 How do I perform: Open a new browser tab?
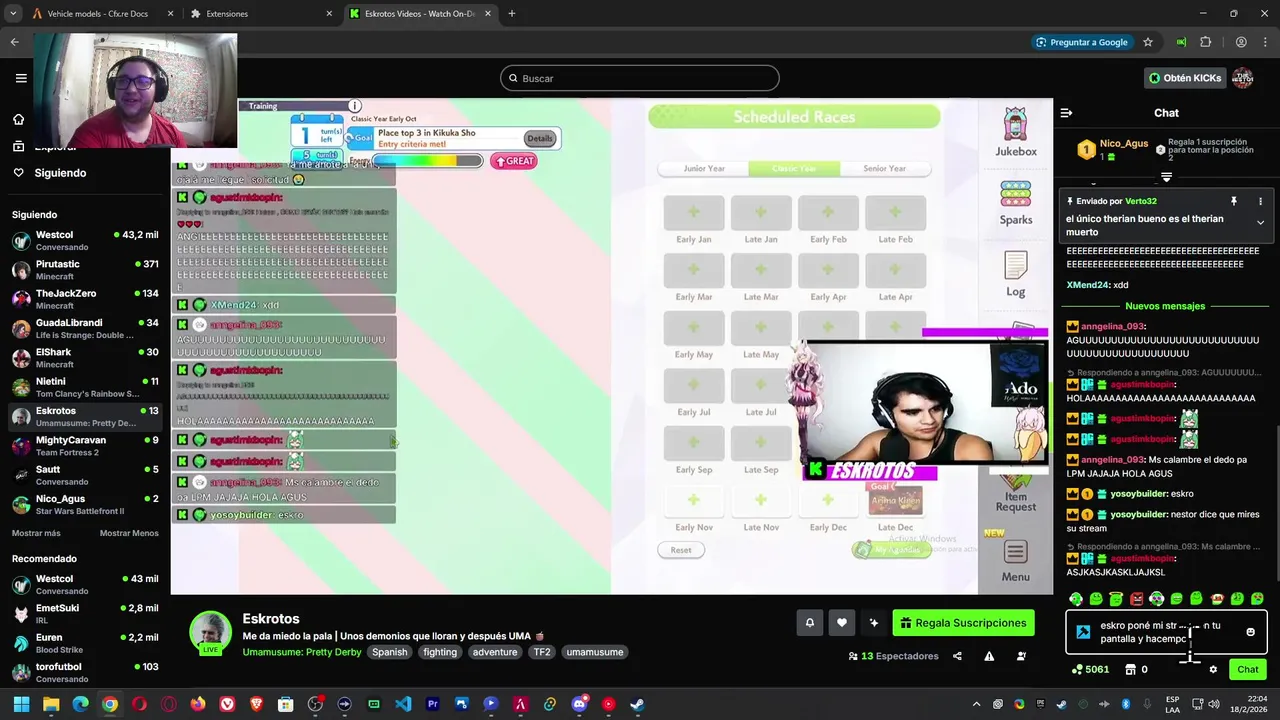click(512, 14)
